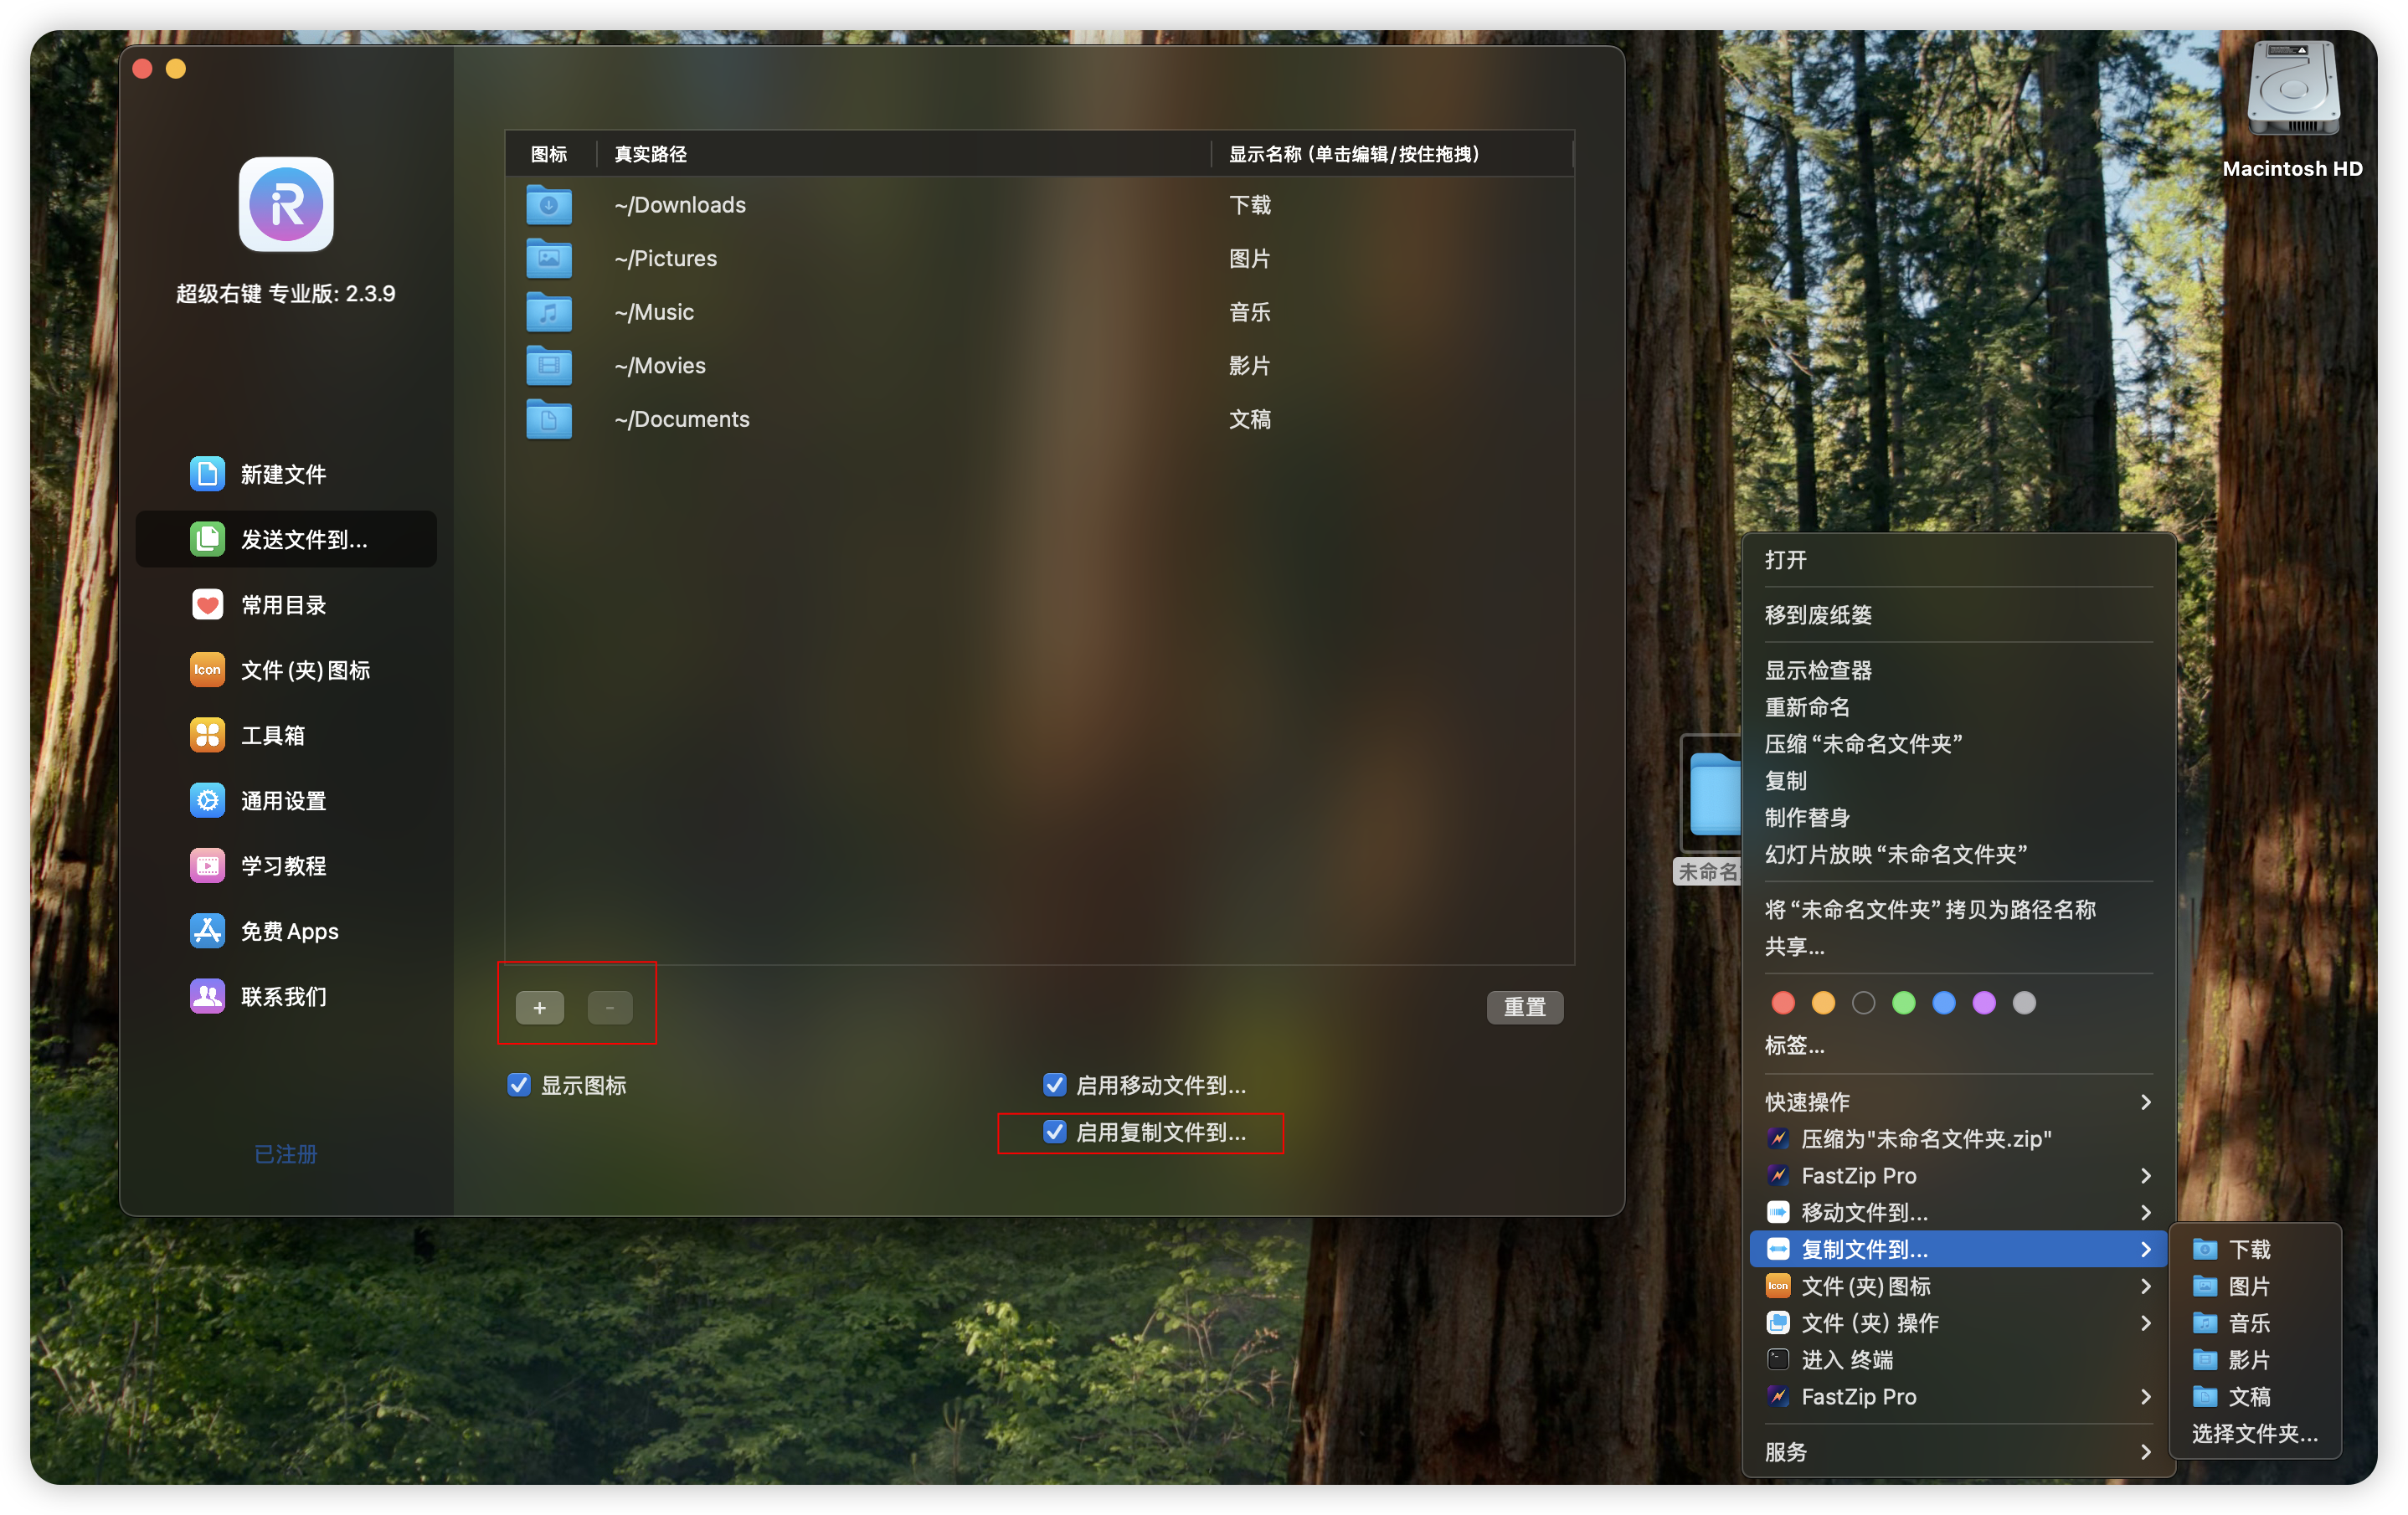
Task: Open the 学习教程 tutorials section
Action: pos(283,866)
